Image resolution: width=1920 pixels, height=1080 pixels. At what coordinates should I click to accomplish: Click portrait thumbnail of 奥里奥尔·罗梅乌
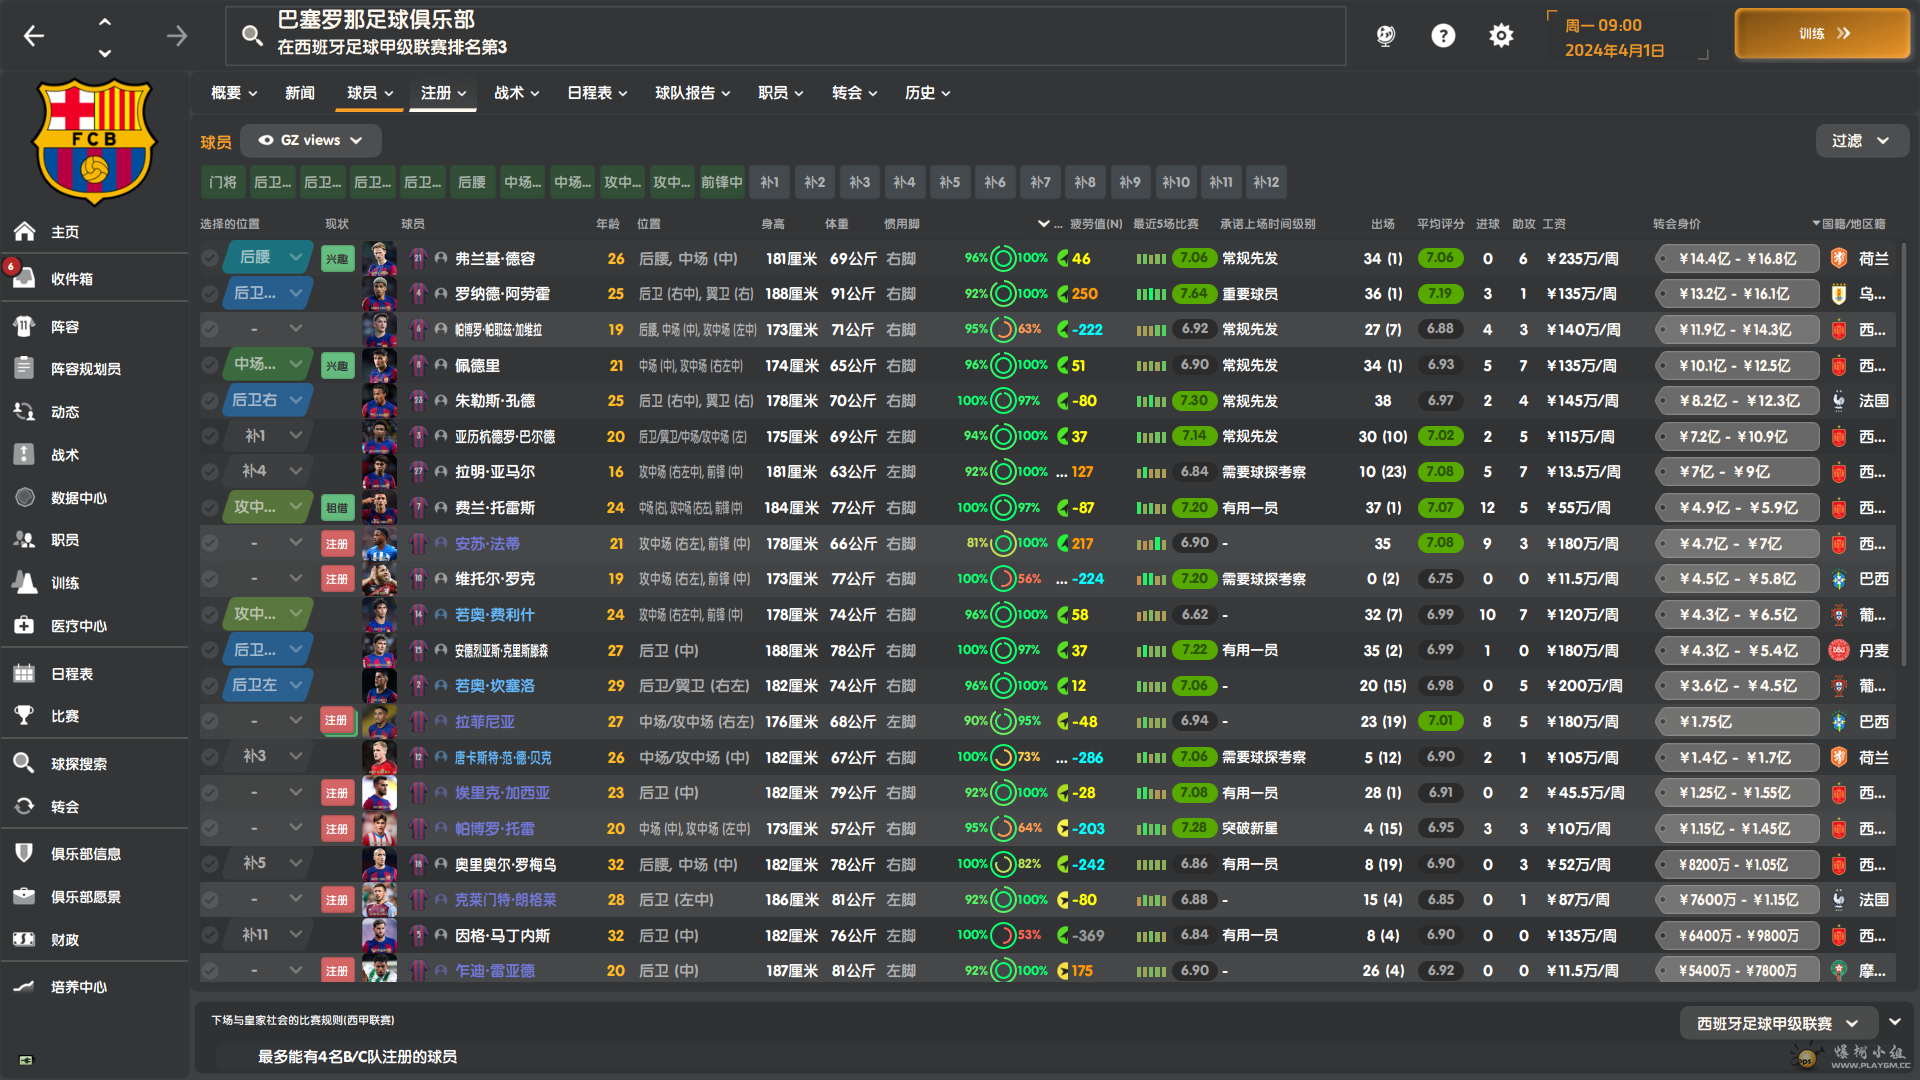click(379, 863)
